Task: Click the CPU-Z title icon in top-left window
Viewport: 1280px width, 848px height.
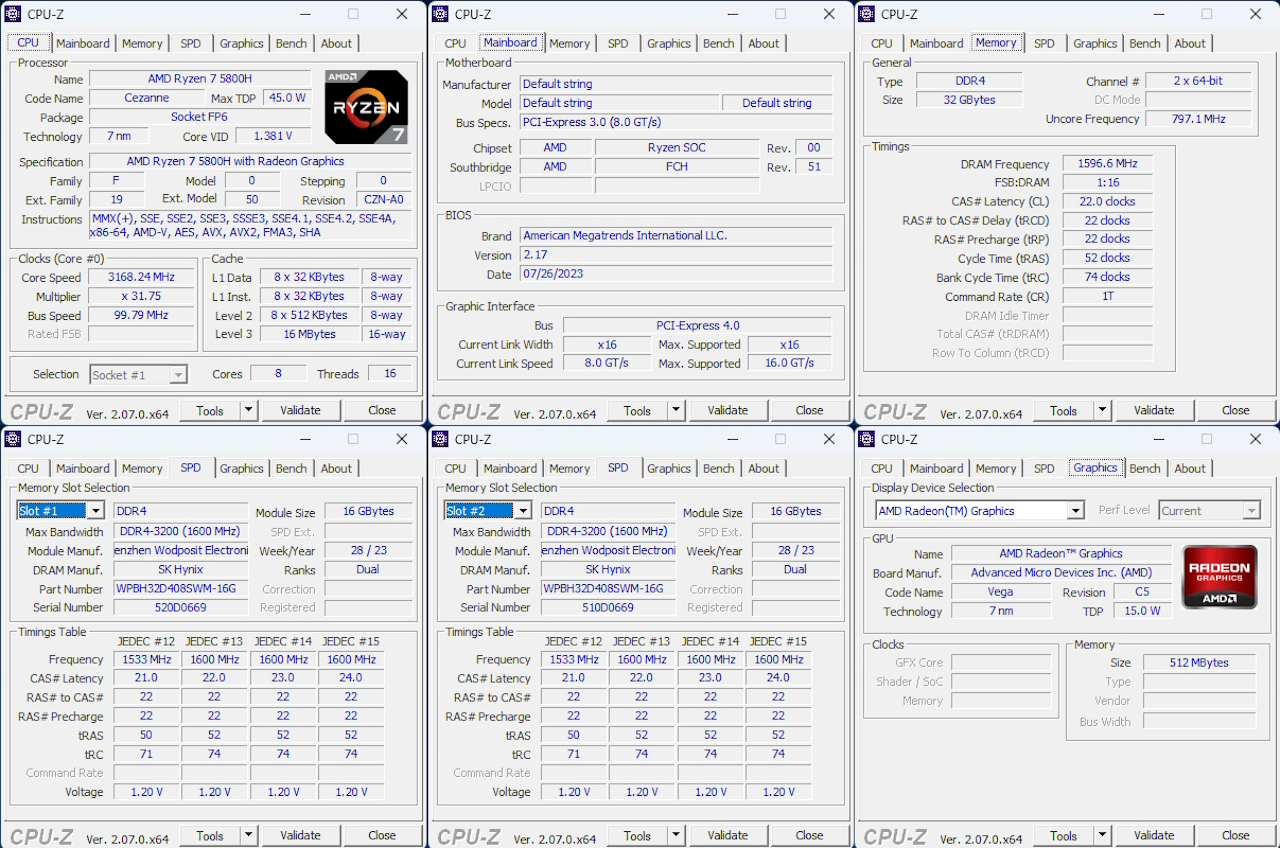Action: click(13, 14)
